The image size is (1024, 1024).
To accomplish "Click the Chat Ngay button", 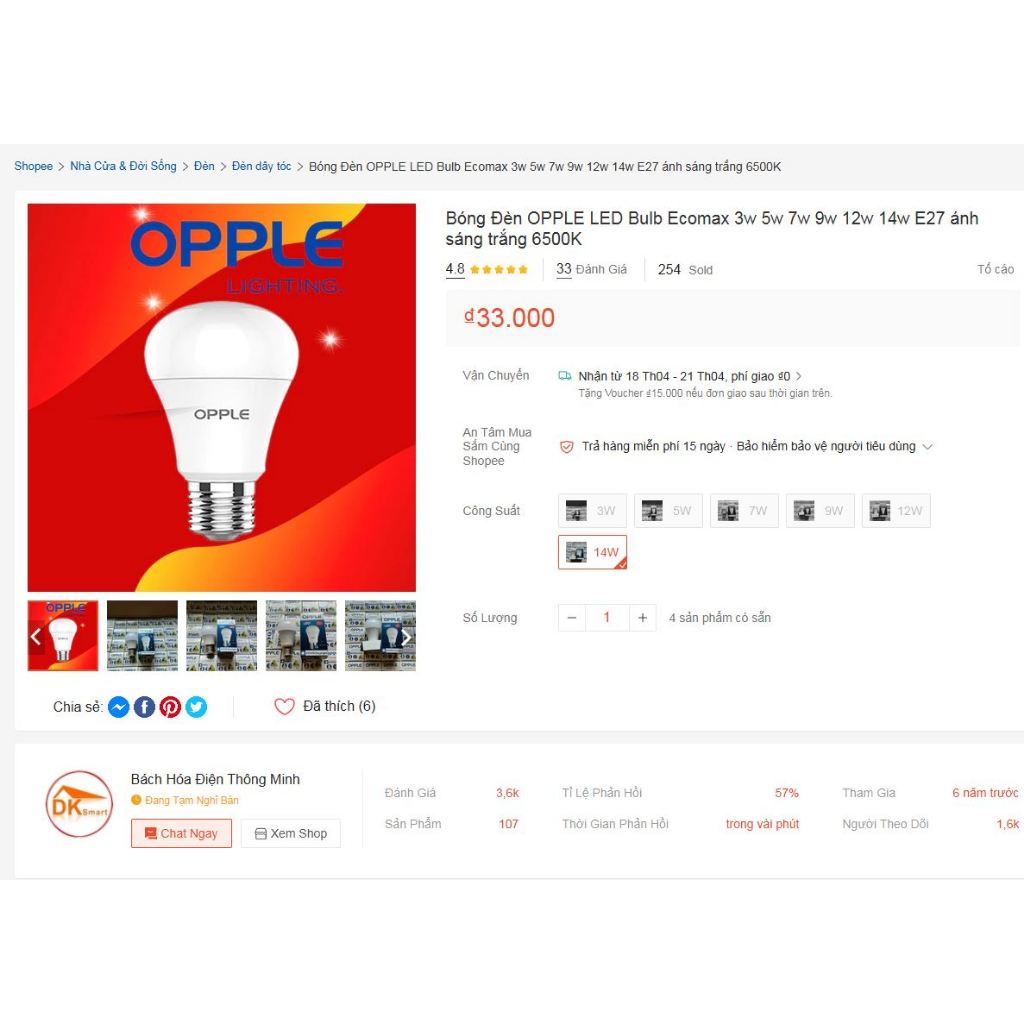I will coord(182,833).
